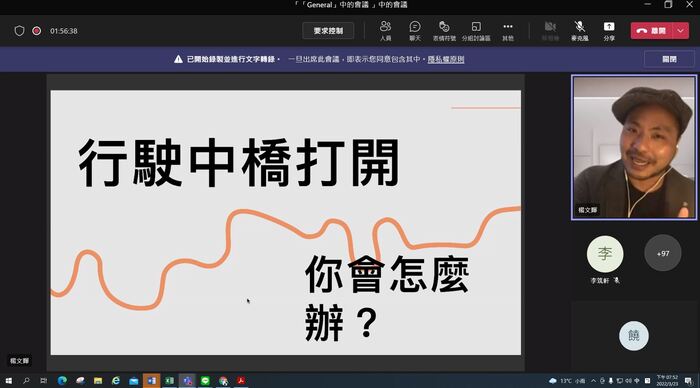The height and width of the screenshot is (388, 700).
Task: Open Adobe Acrobat from the taskbar
Action: (x=241, y=381)
